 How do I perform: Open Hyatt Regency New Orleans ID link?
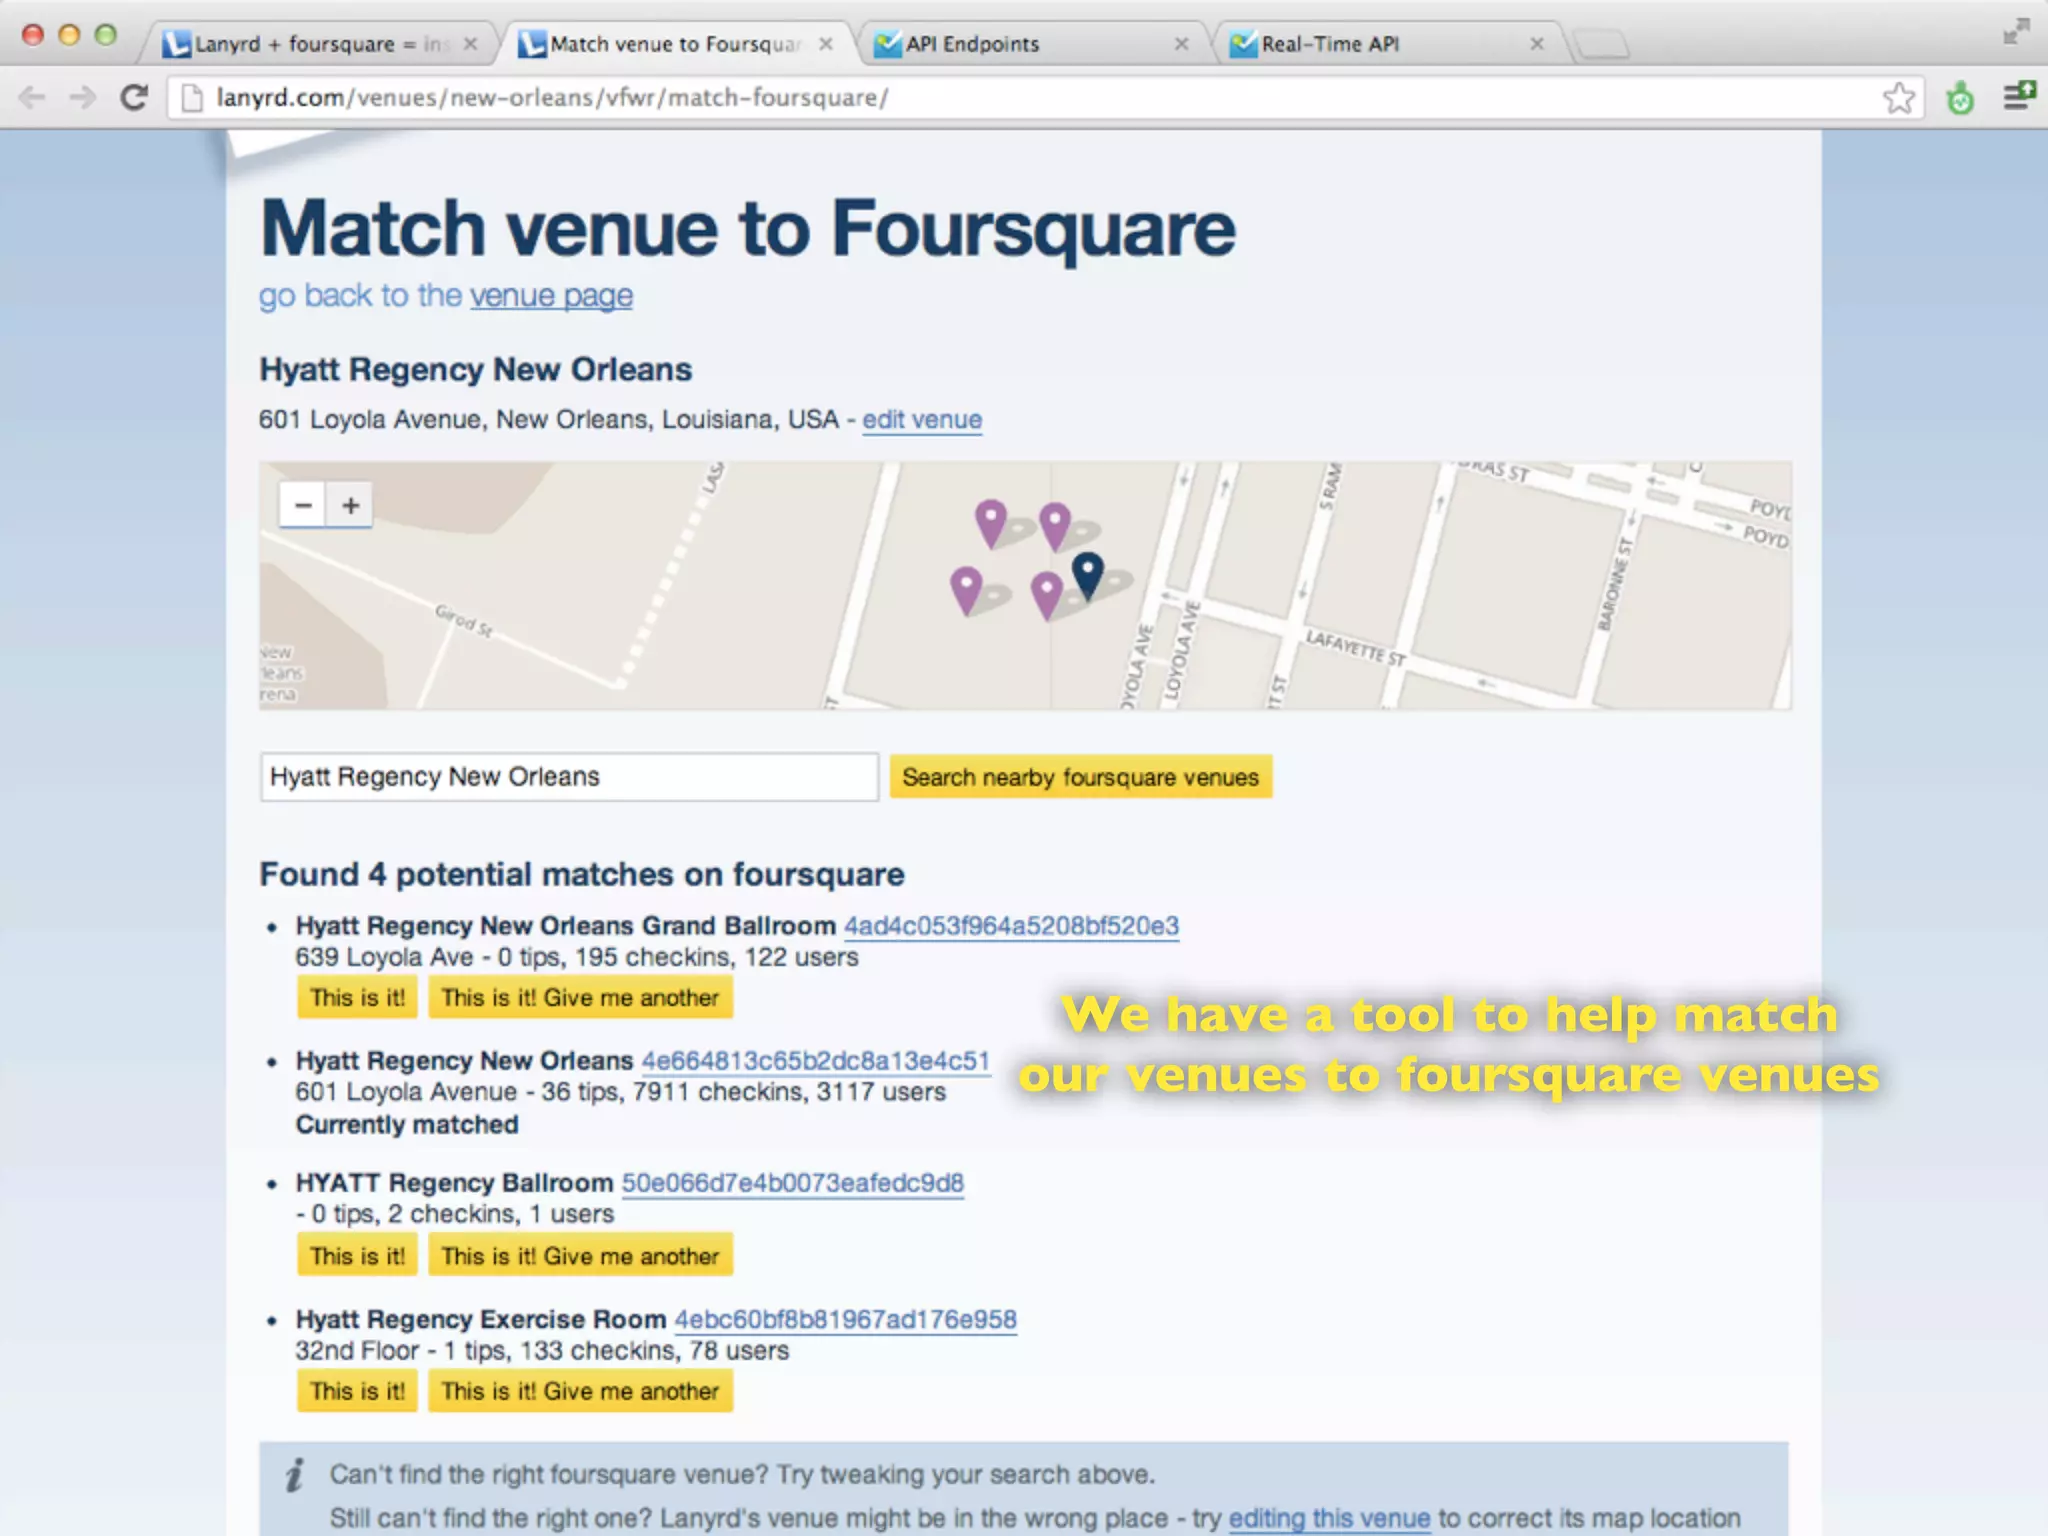(x=815, y=1061)
